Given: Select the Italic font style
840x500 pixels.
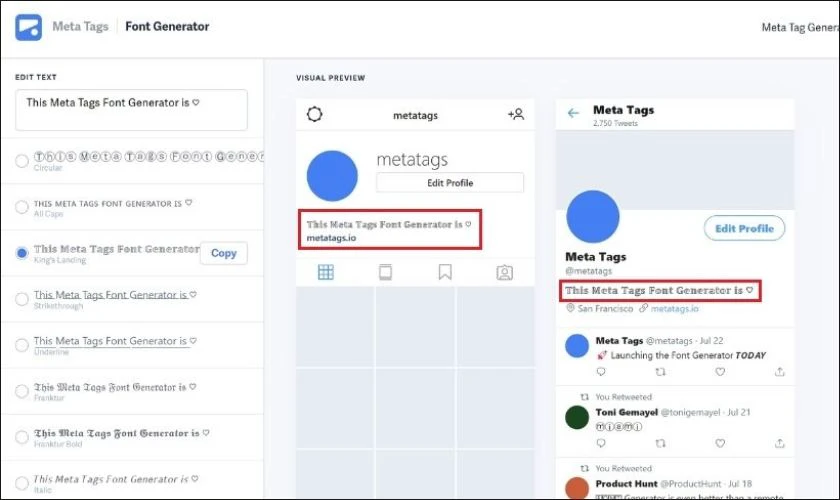Looking at the screenshot, I should 22,483.
